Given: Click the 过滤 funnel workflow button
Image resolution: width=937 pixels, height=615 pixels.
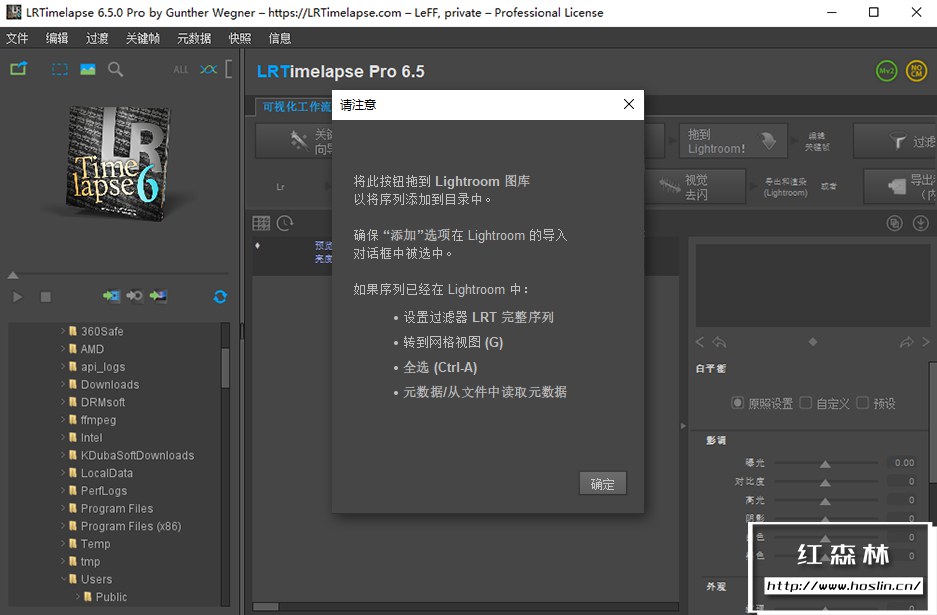Looking at the screenshot, I should pos(895,141).
